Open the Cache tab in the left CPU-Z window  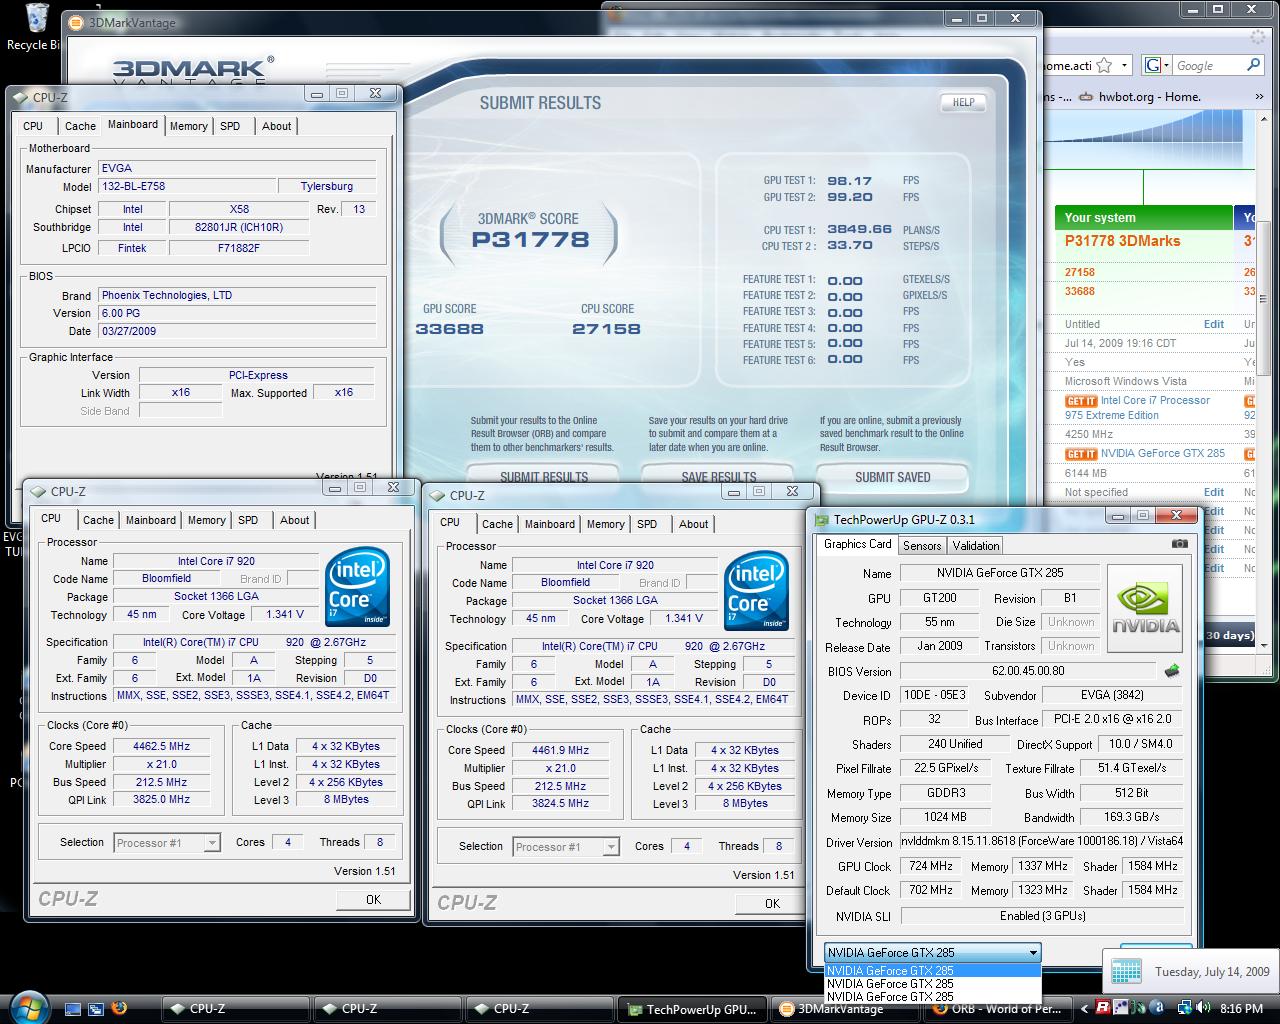click(x=98, y=520)
